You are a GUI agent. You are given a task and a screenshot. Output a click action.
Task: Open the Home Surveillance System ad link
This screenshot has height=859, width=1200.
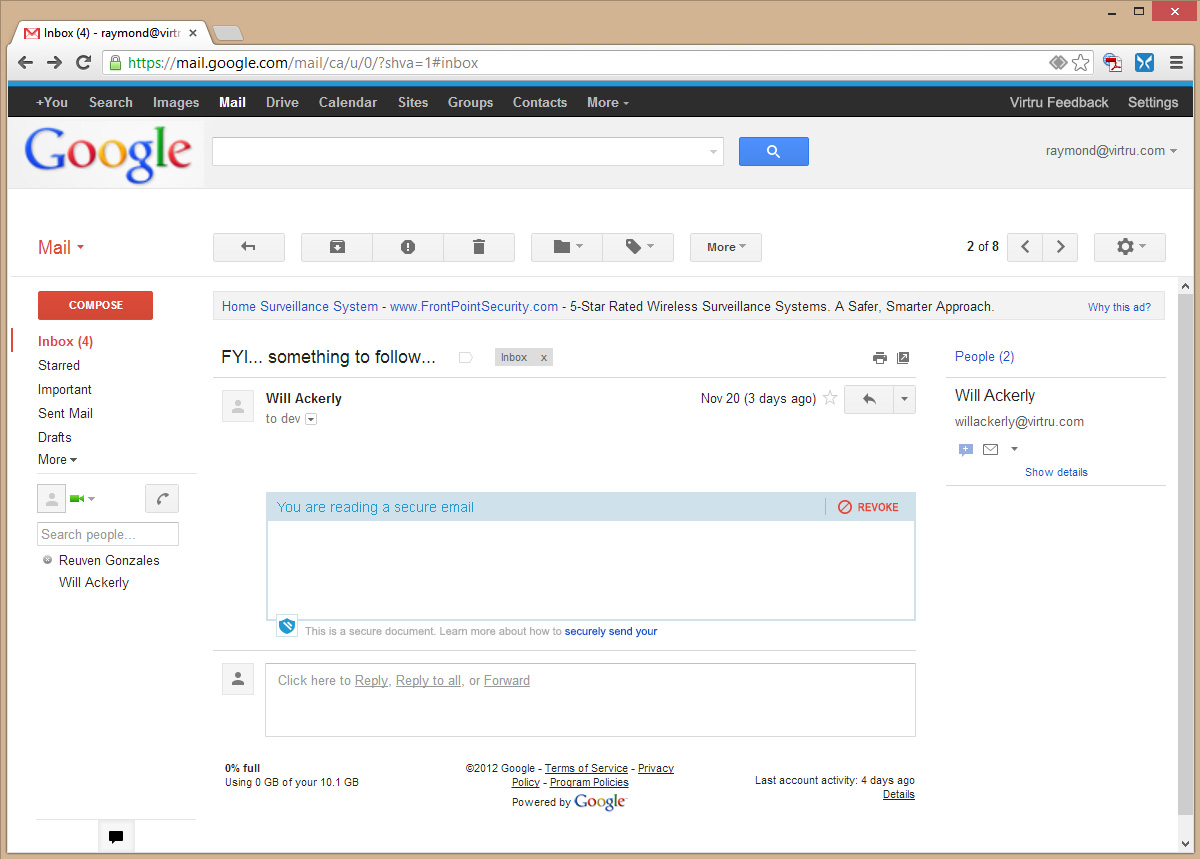tap(300, 306)
